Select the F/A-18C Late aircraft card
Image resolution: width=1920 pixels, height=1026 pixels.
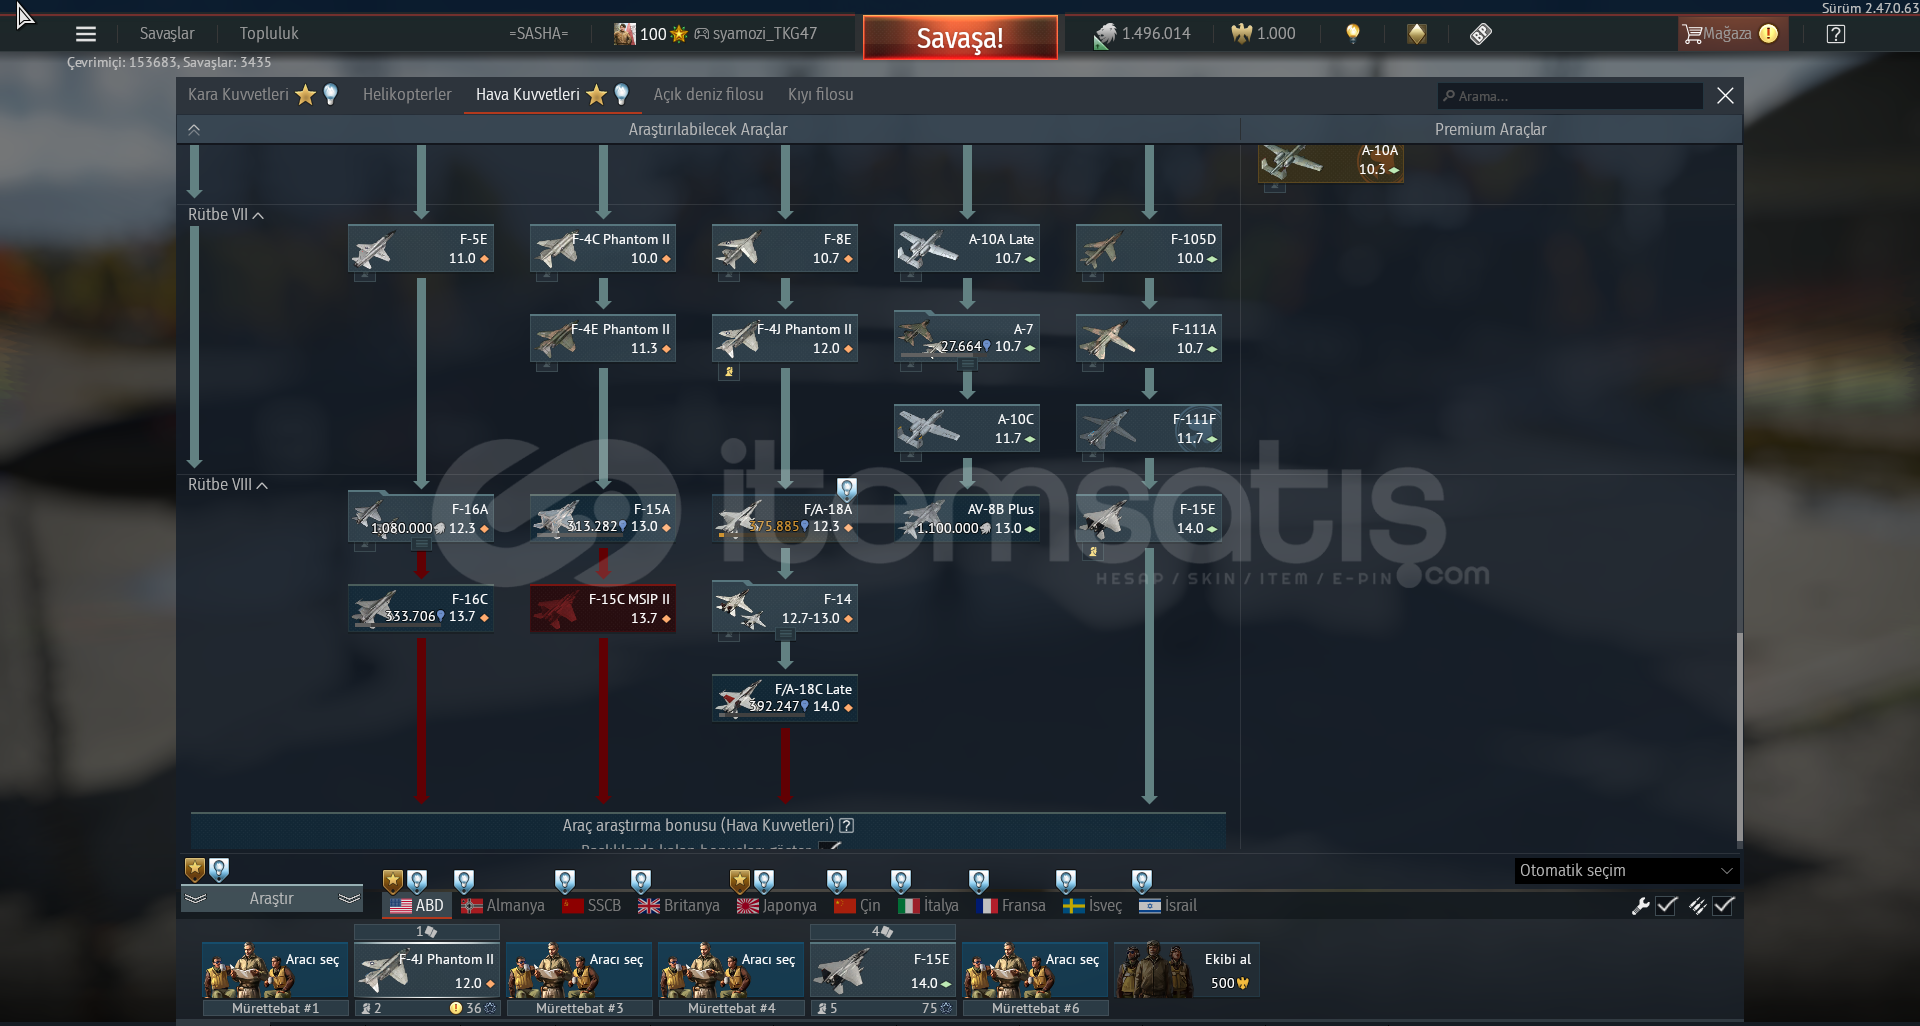click(785, 699)
